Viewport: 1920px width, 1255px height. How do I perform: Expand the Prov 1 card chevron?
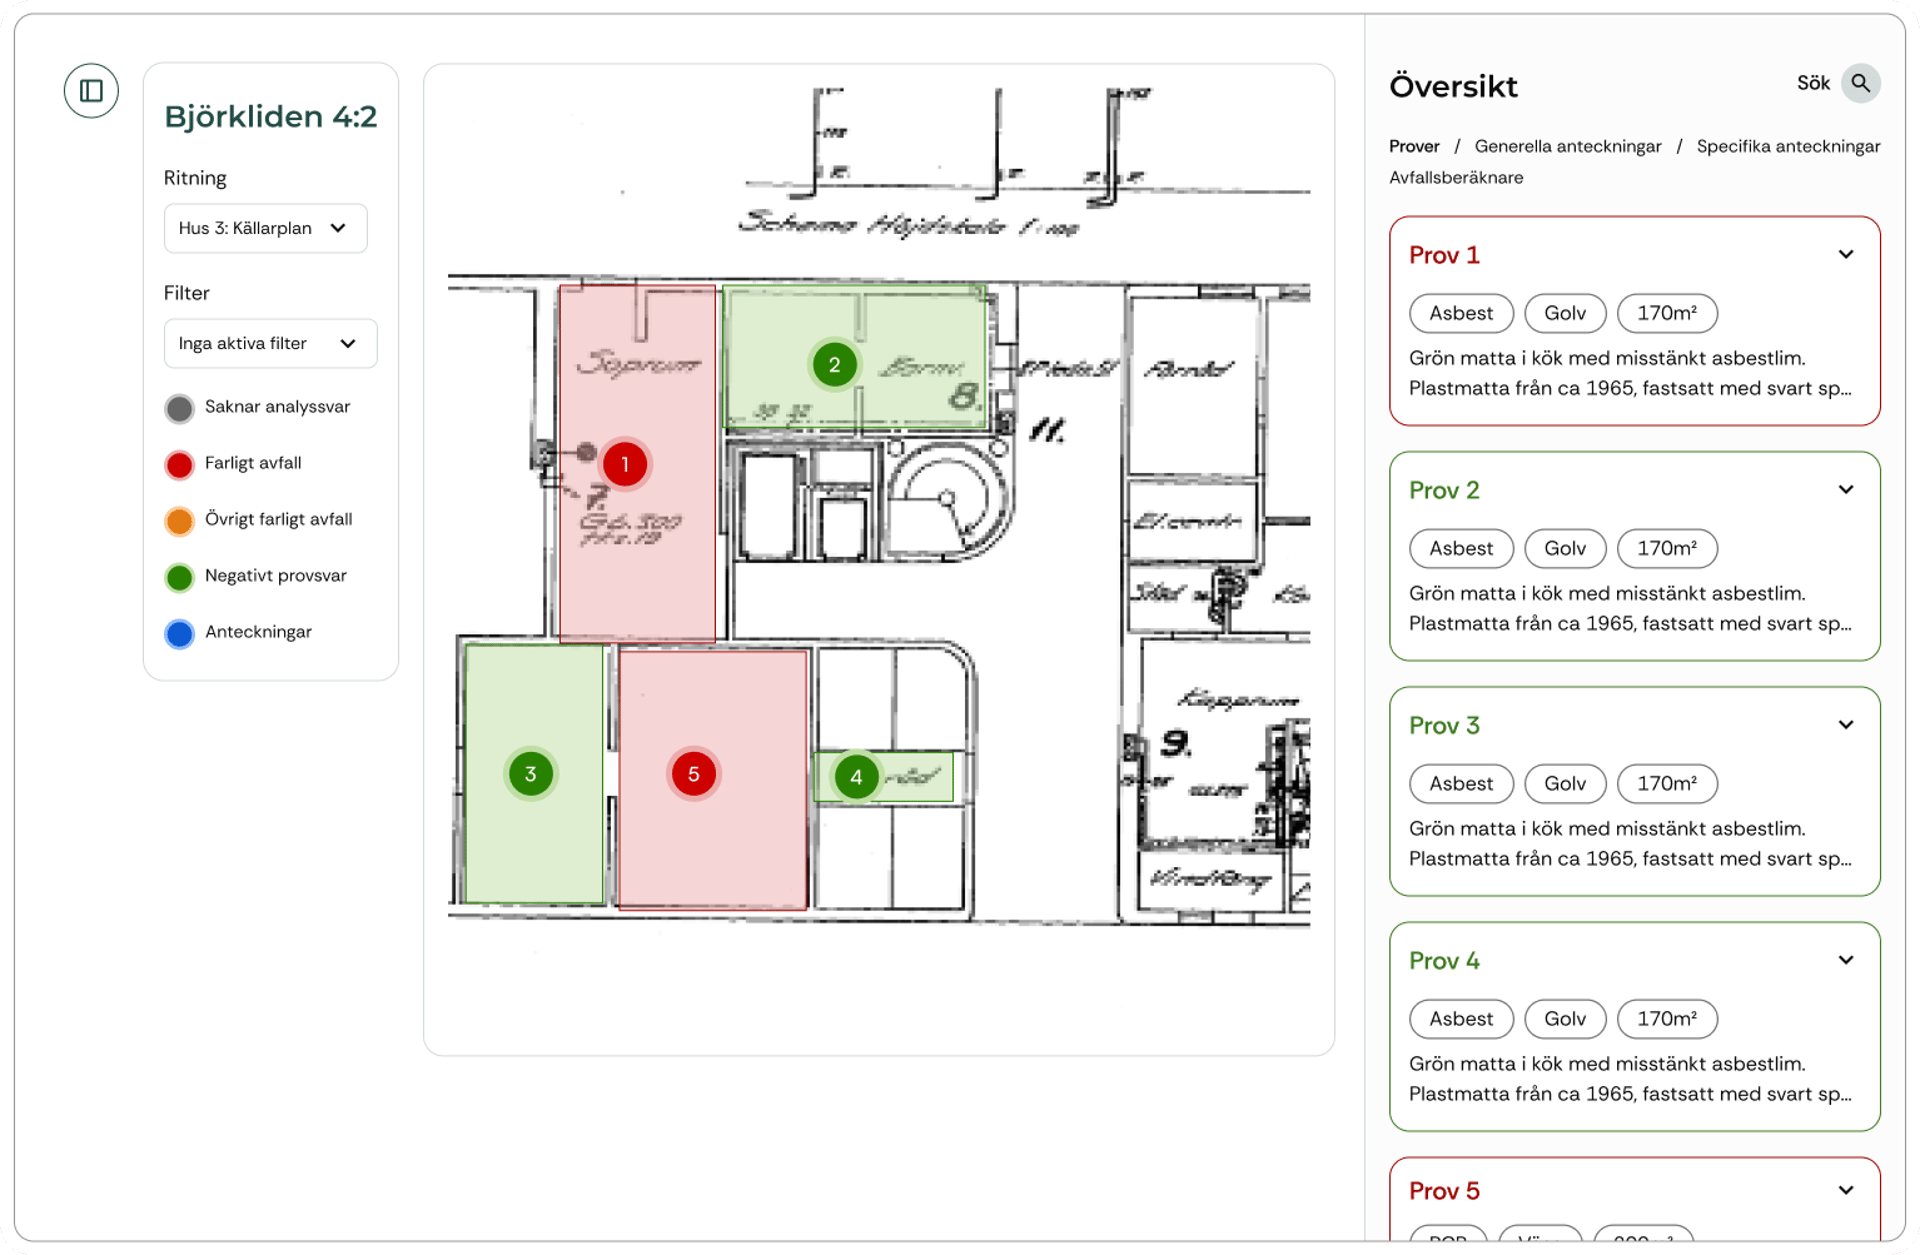(1846, 255)
